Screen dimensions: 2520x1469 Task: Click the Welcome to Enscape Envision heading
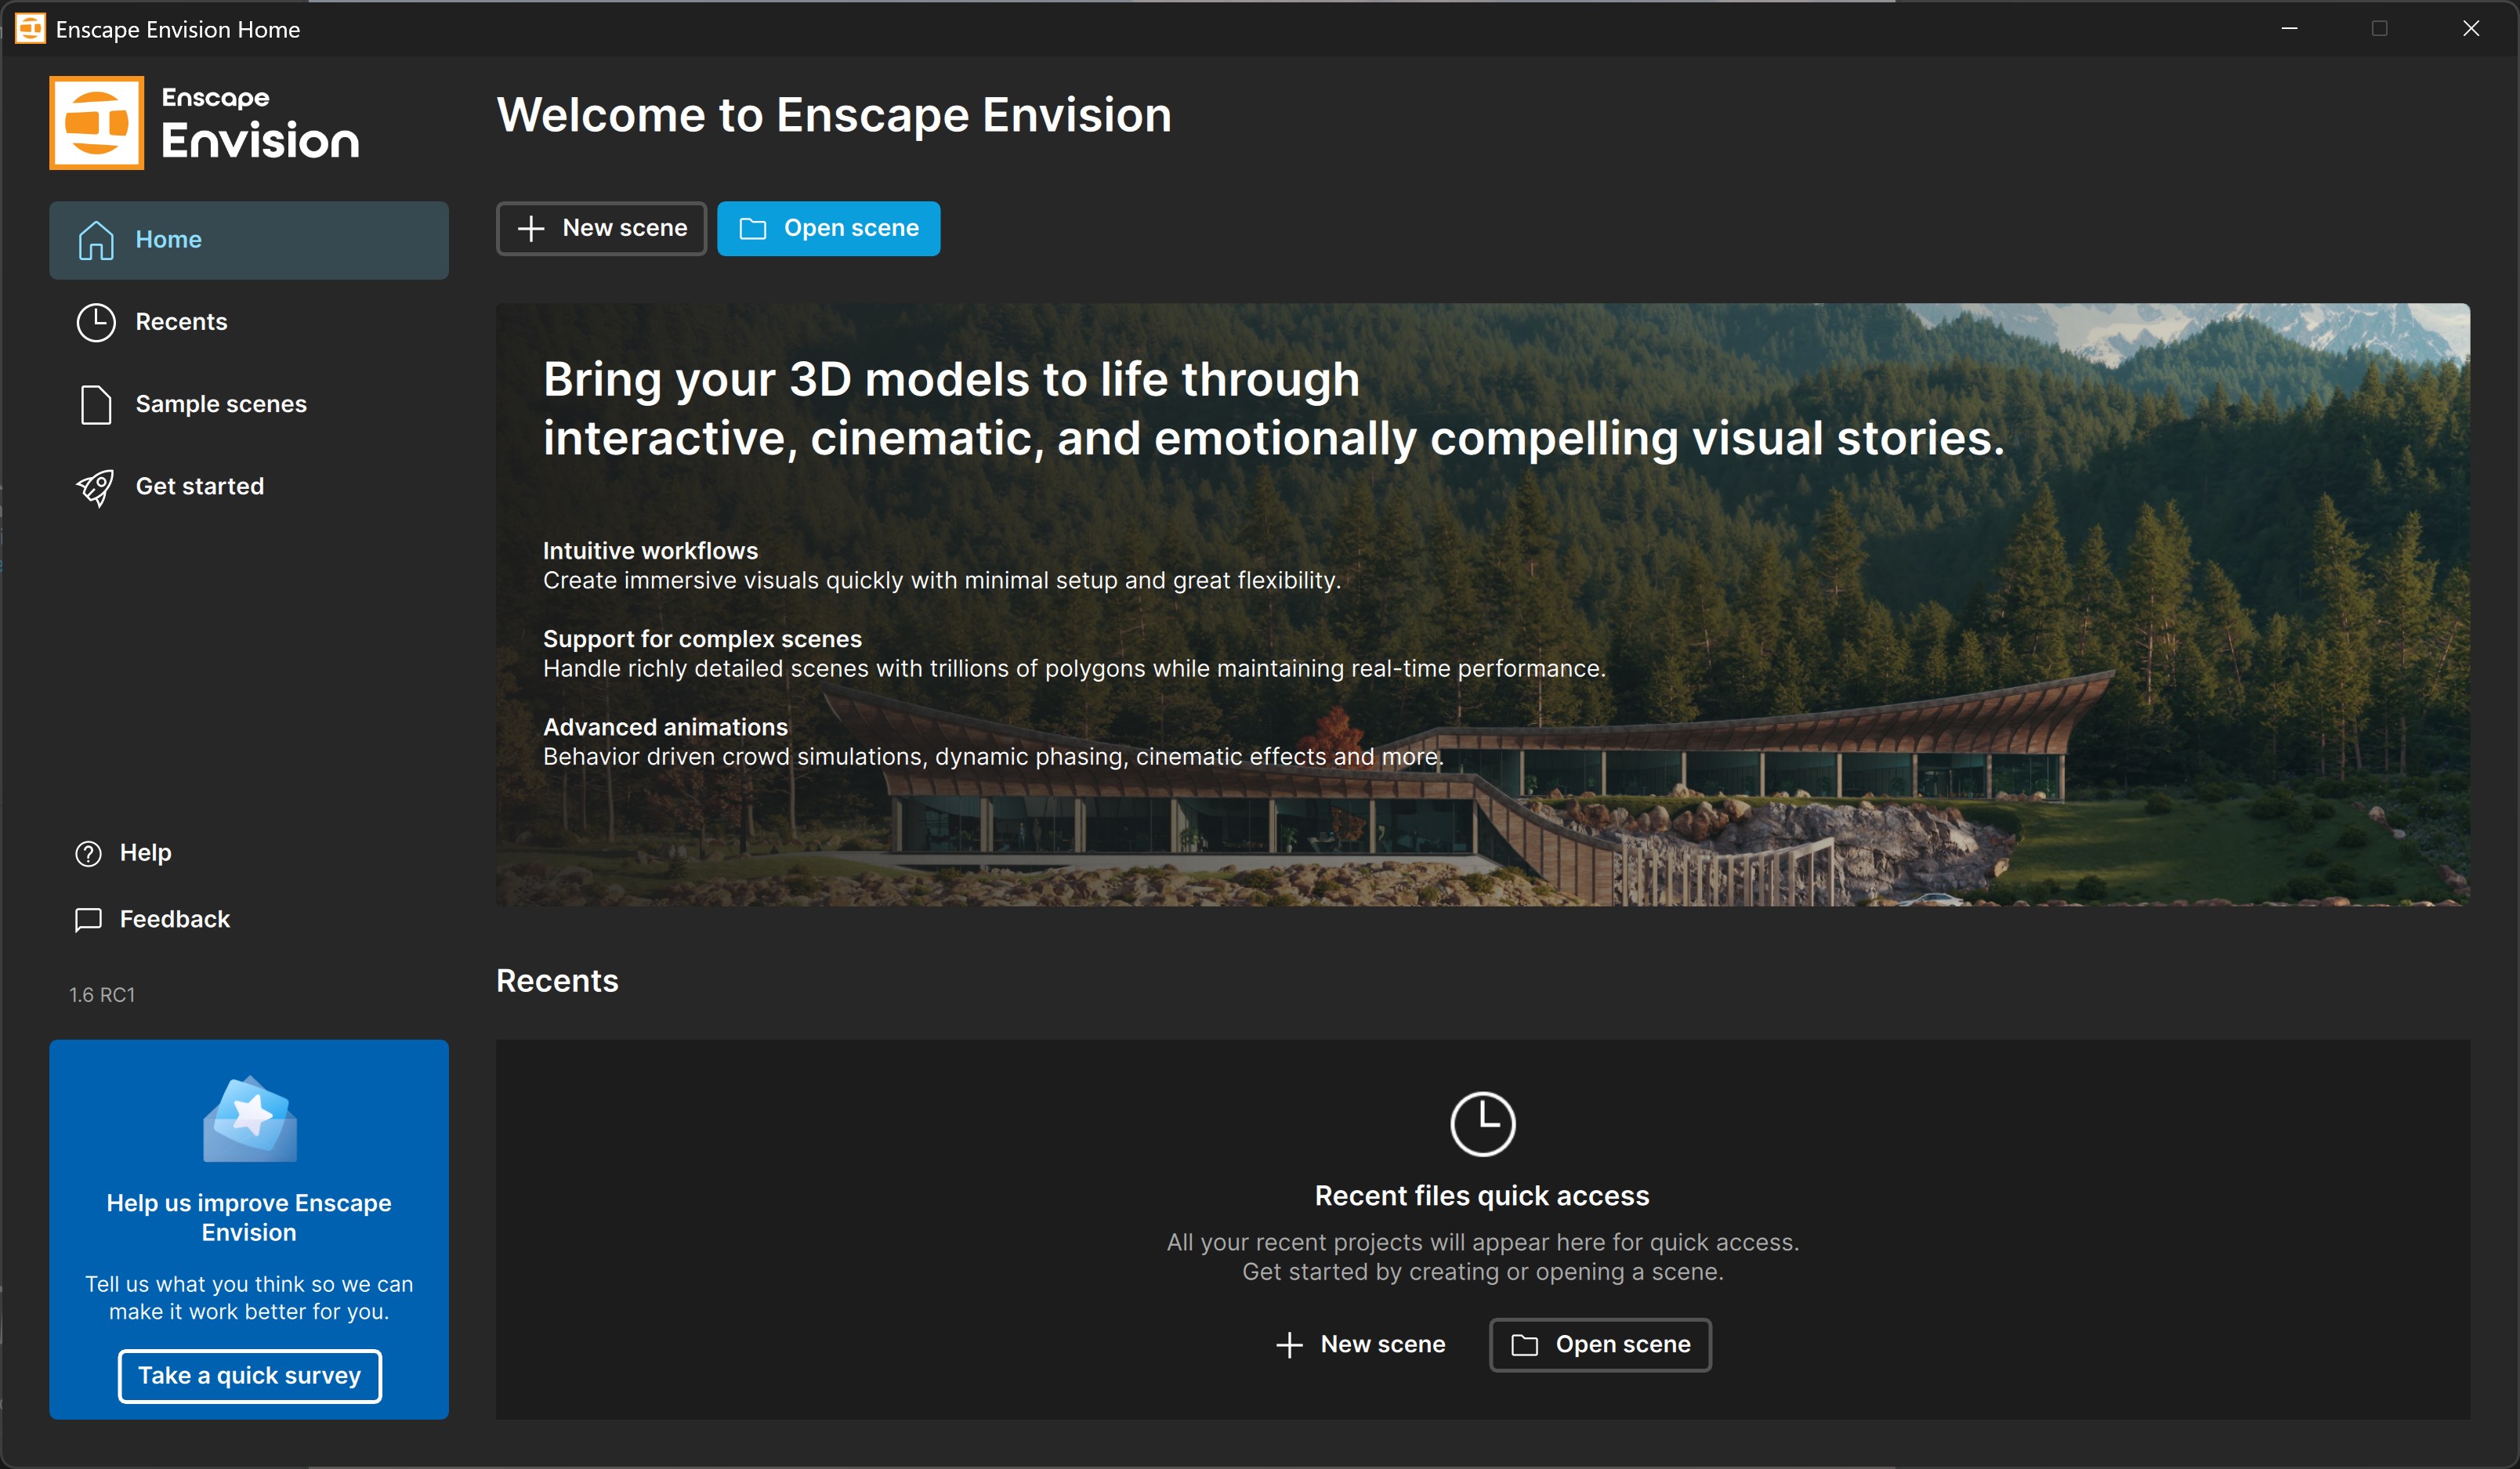point(834,115)
